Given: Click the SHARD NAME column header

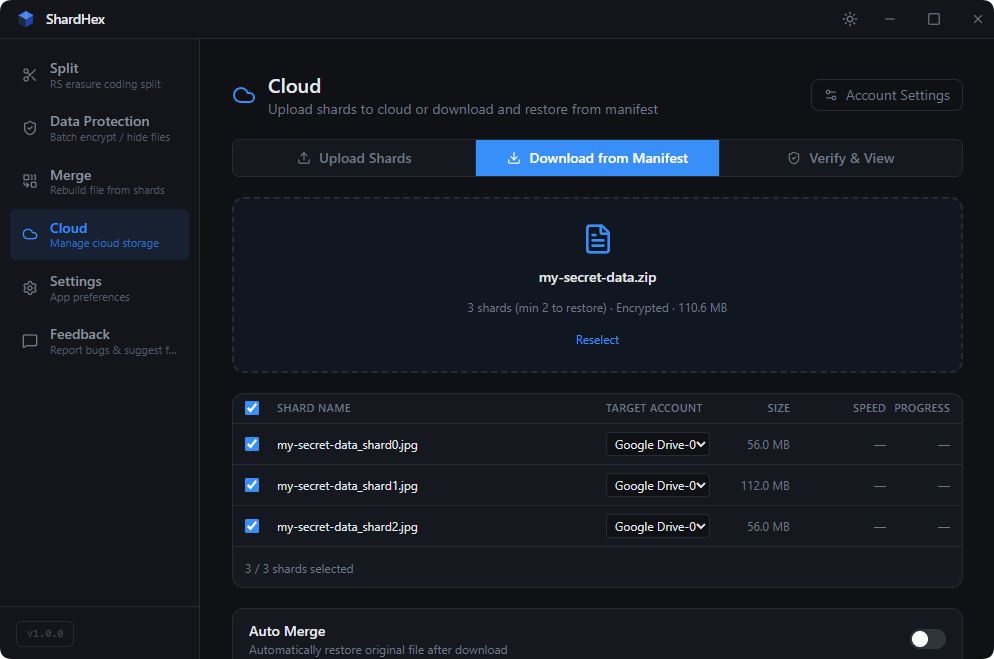Looking at the screenshot, I should click(314, 408).
